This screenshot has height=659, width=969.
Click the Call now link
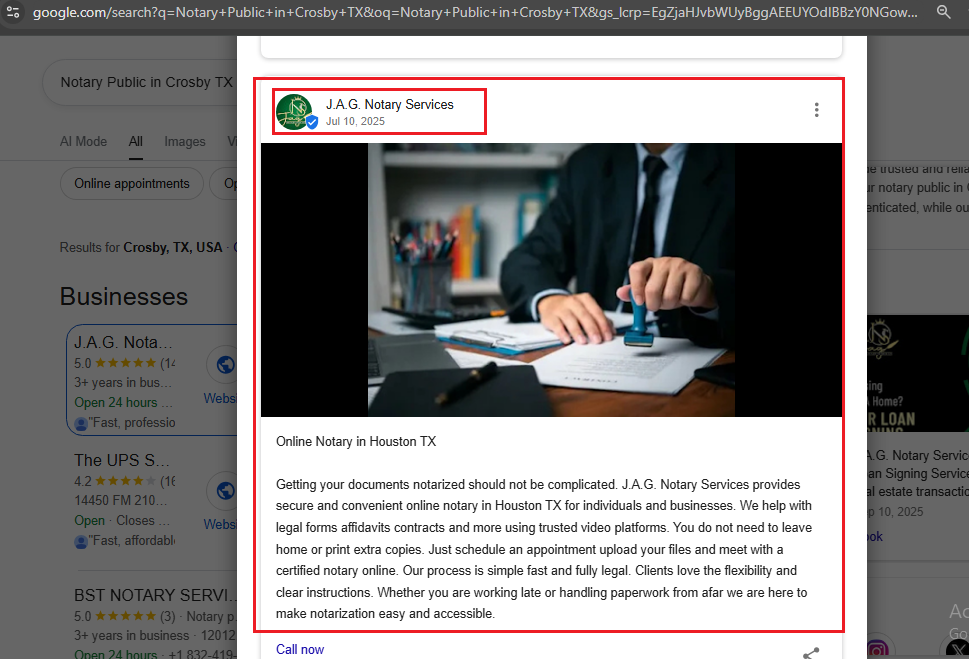[x=300, y=649]
